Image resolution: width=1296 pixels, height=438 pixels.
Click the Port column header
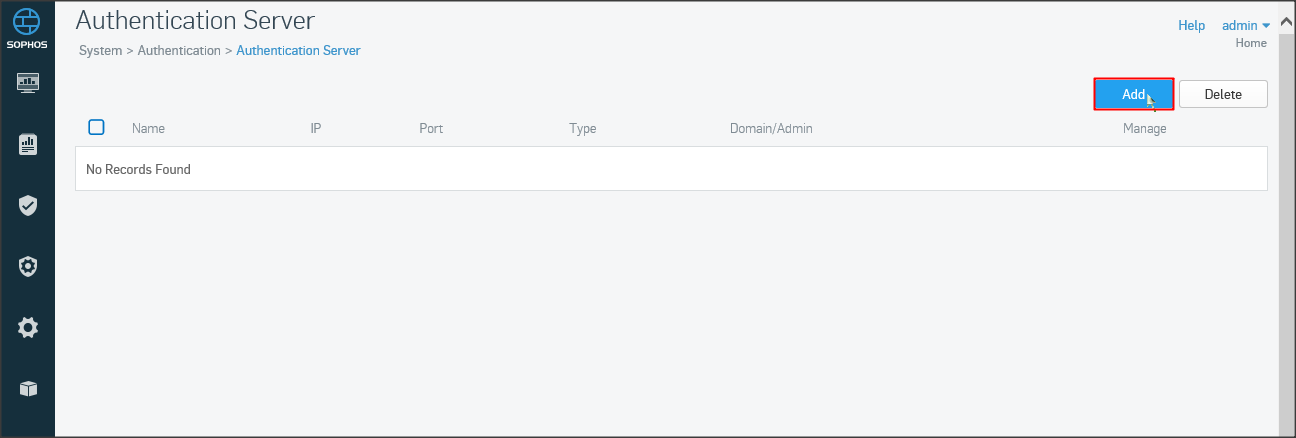pos(431,128)
